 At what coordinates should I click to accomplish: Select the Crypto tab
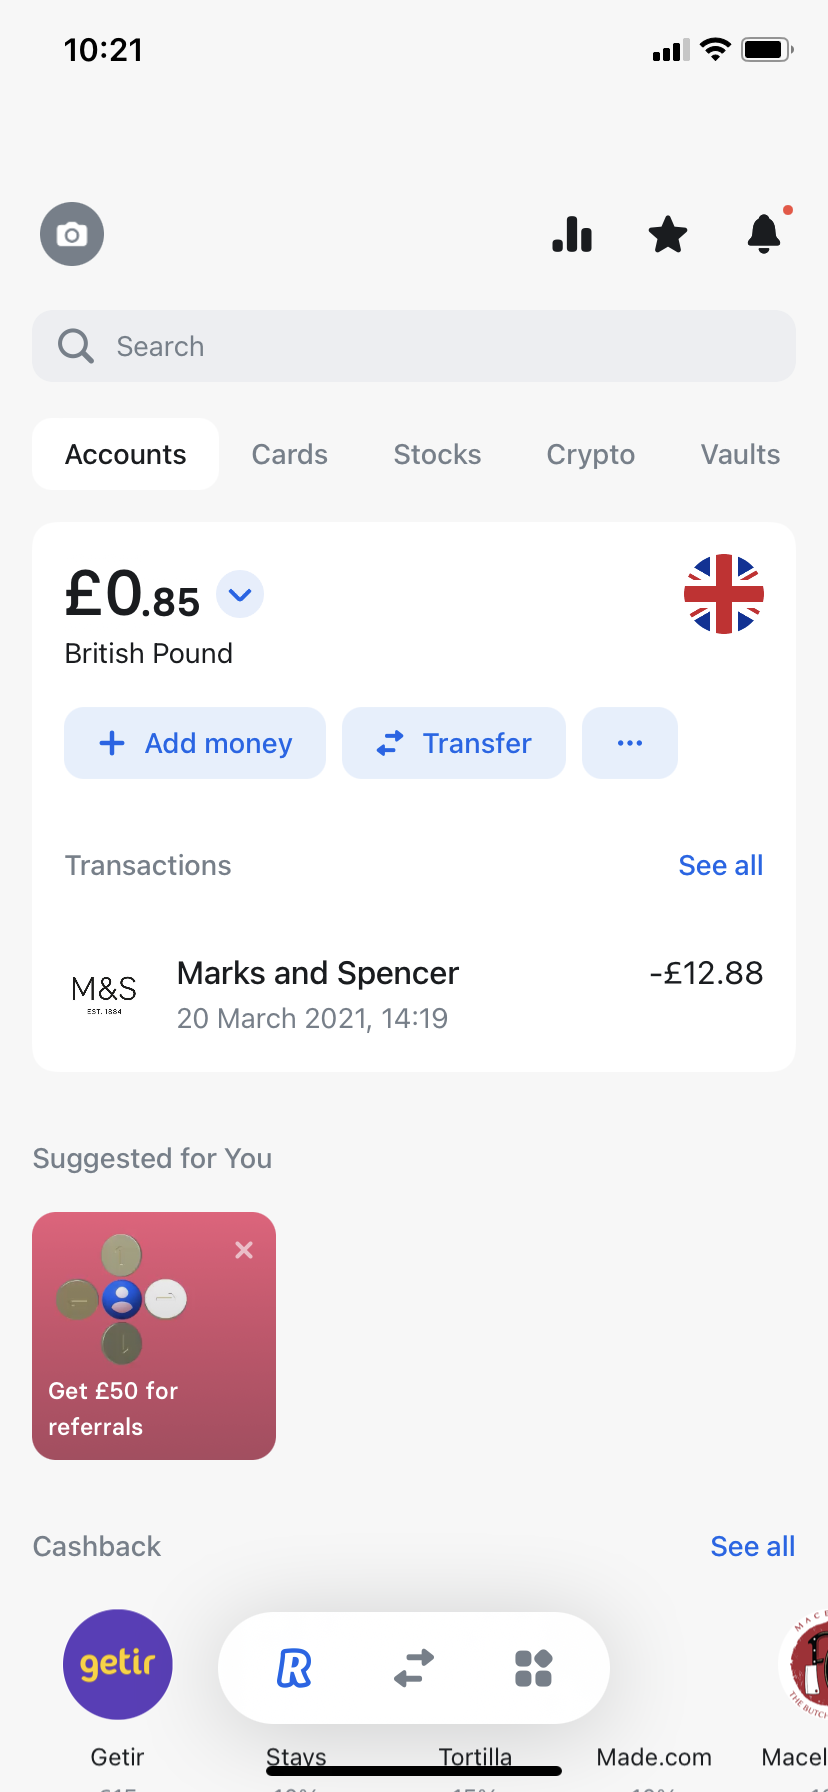click(x=590, y=455)
